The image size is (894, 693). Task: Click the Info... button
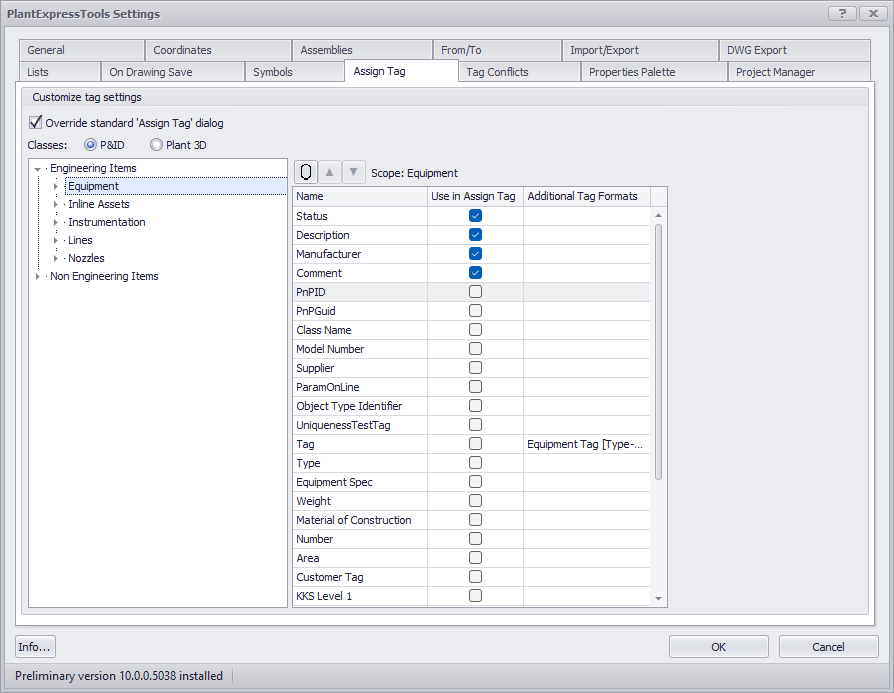click(x=35, y=647)
